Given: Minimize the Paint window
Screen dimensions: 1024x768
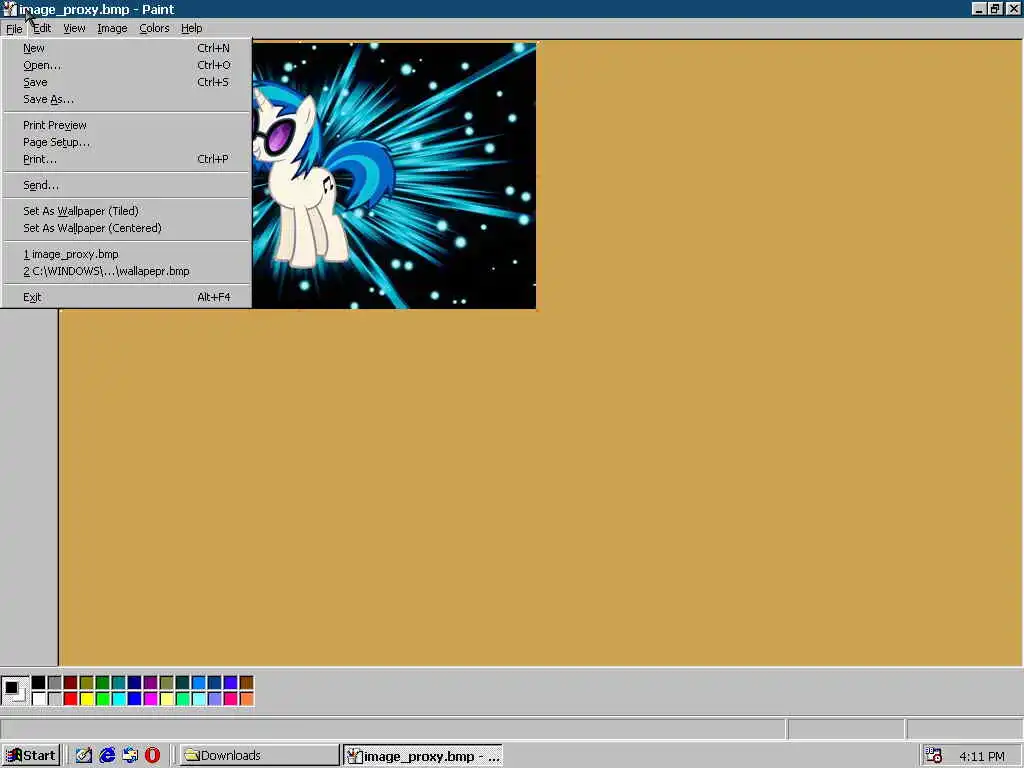Looking at the screenshot, I should [x=978, y=8].
